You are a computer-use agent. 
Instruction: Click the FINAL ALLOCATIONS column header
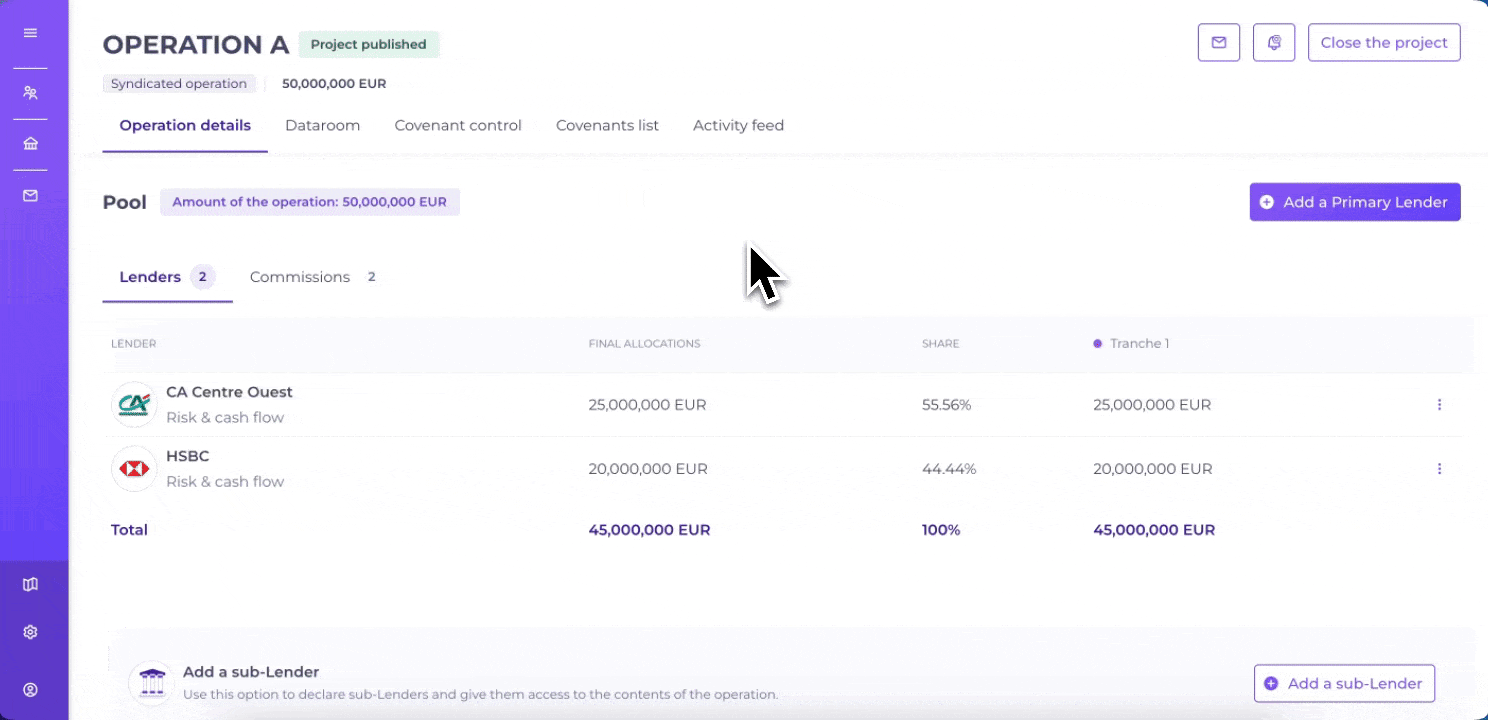[x=644, y=344]
